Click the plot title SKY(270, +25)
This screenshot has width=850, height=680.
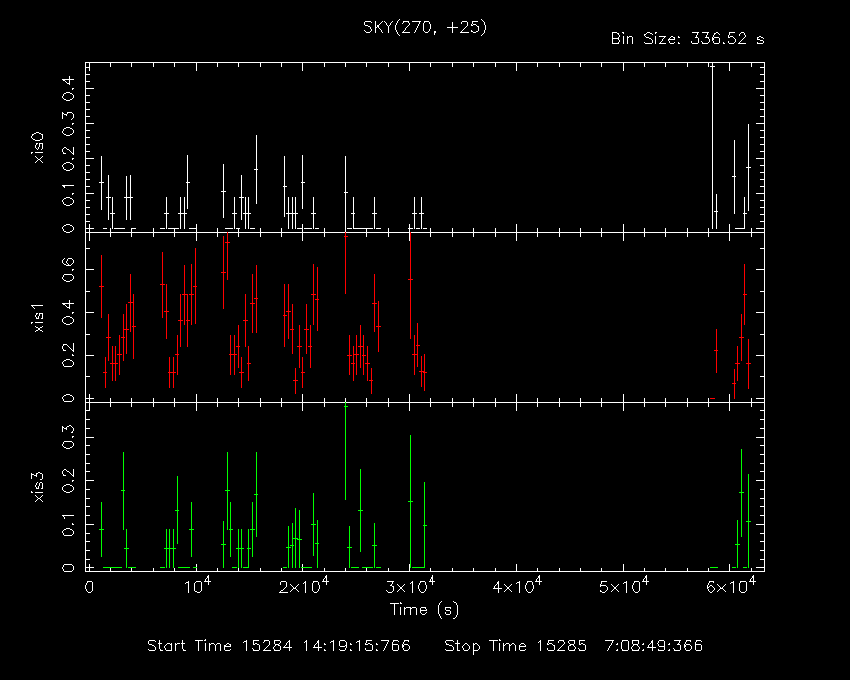point(424,27)
